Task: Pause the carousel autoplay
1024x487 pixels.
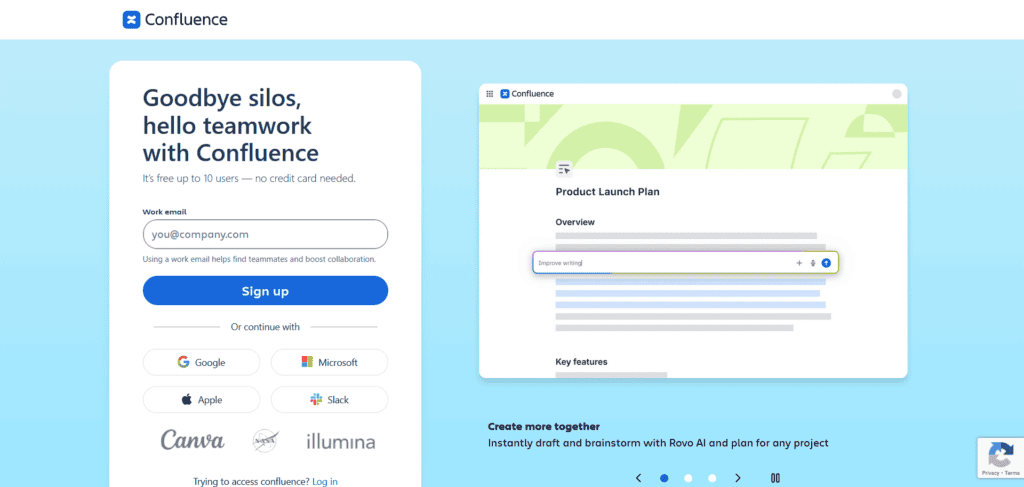Action: (x=776, y=478)
